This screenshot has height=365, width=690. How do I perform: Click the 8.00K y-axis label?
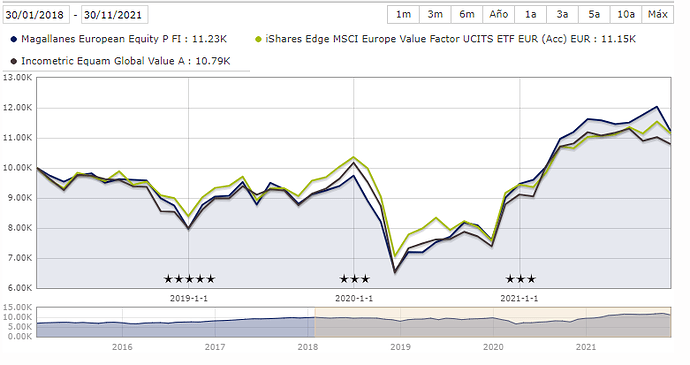pyautogui.click(x=20, y=228)
